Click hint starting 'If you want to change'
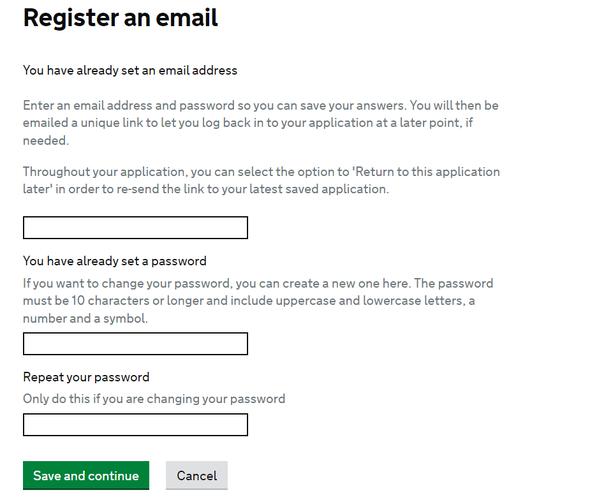606x500 pixels. click(258, 301)
